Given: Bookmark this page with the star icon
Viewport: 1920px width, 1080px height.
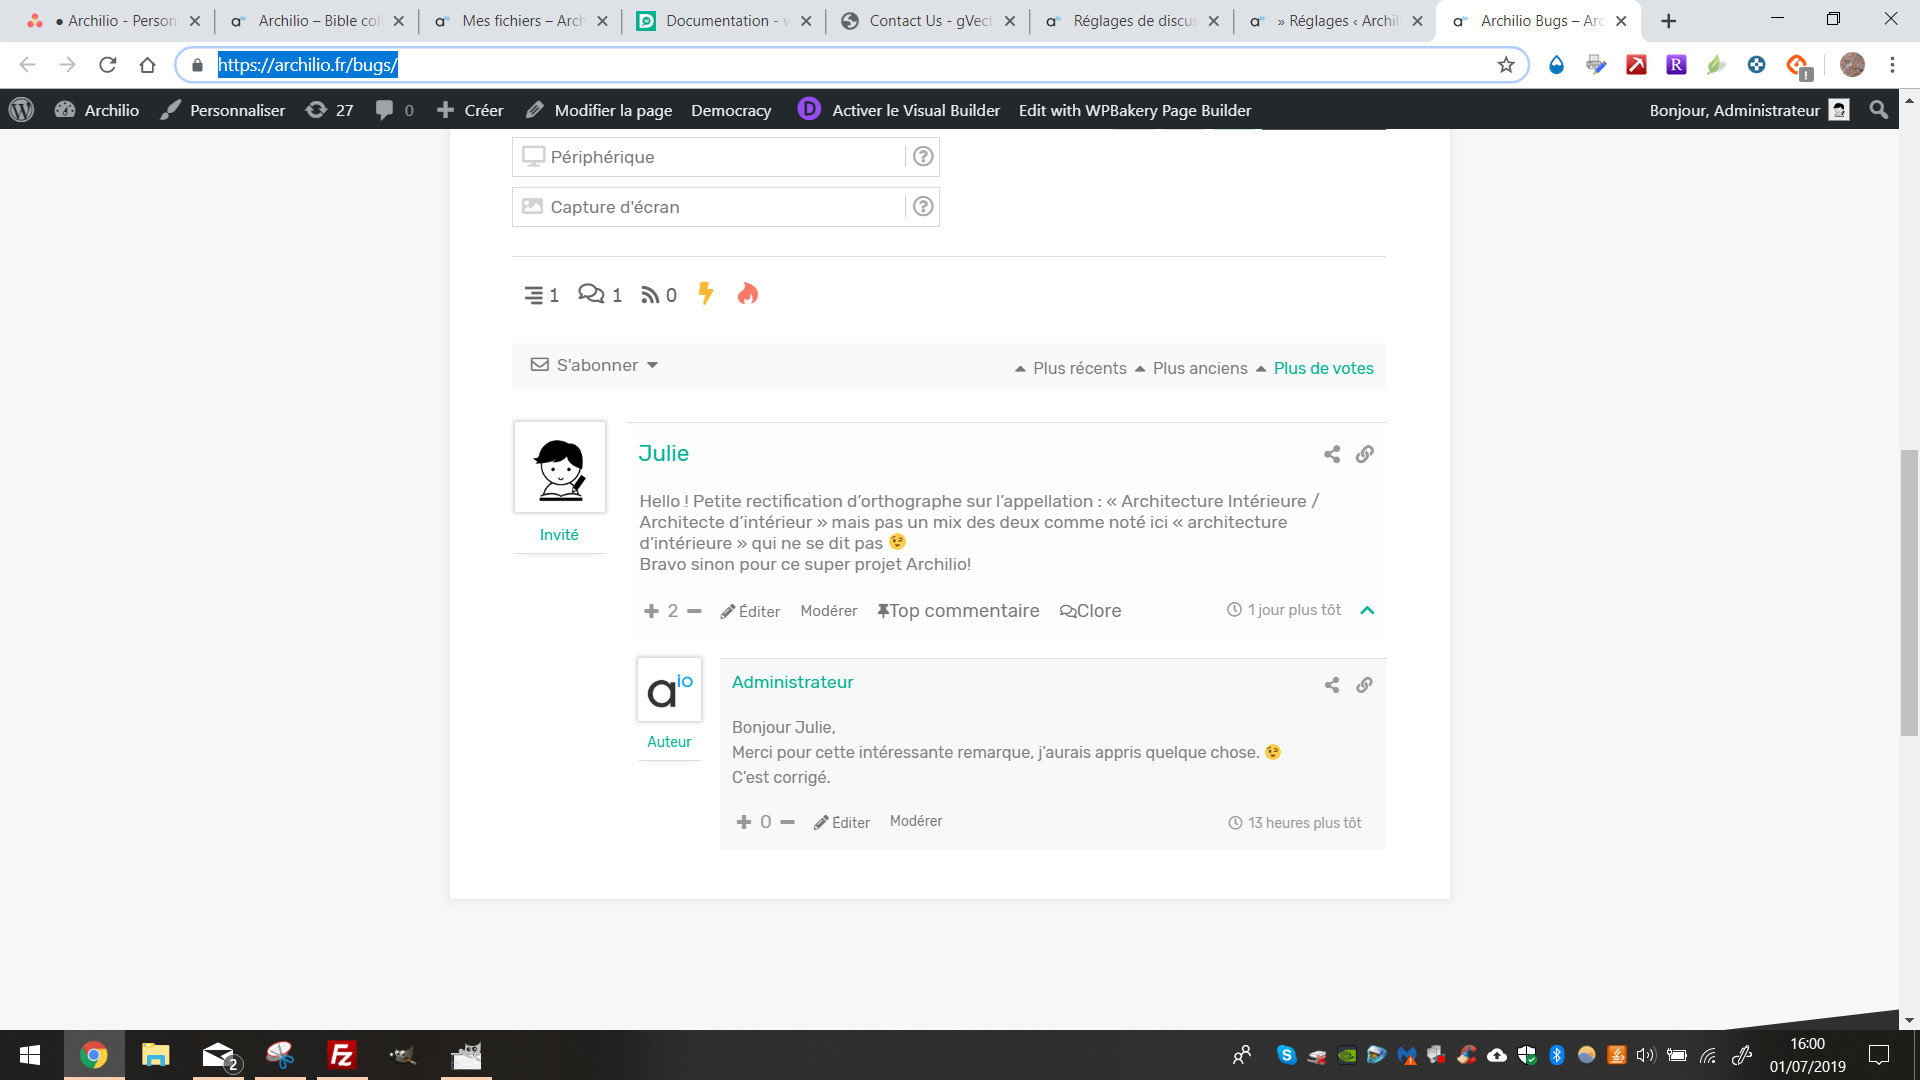Looking at the screenshot, I should (x=1506, y=65).
